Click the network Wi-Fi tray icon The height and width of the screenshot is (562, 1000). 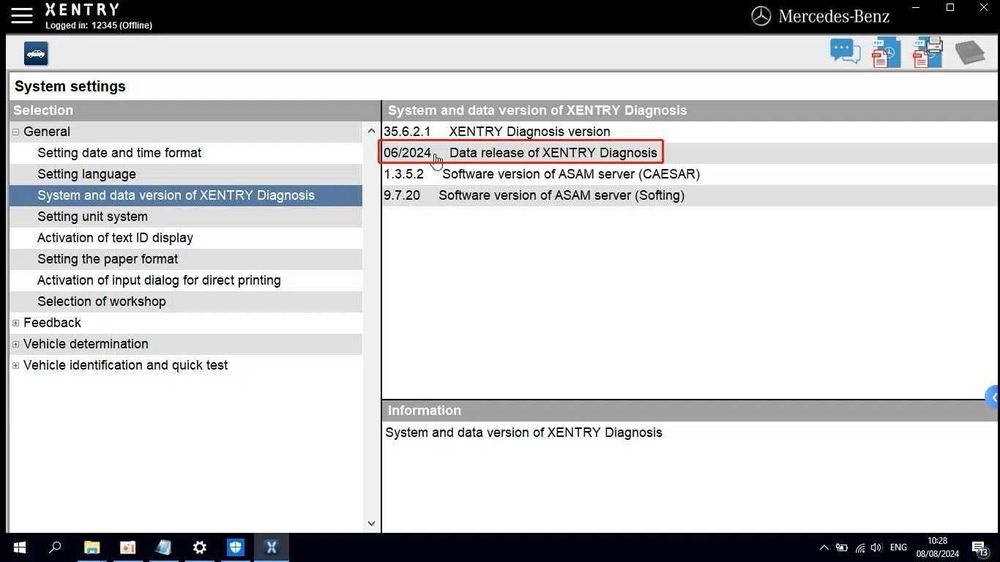click(860, 548)
